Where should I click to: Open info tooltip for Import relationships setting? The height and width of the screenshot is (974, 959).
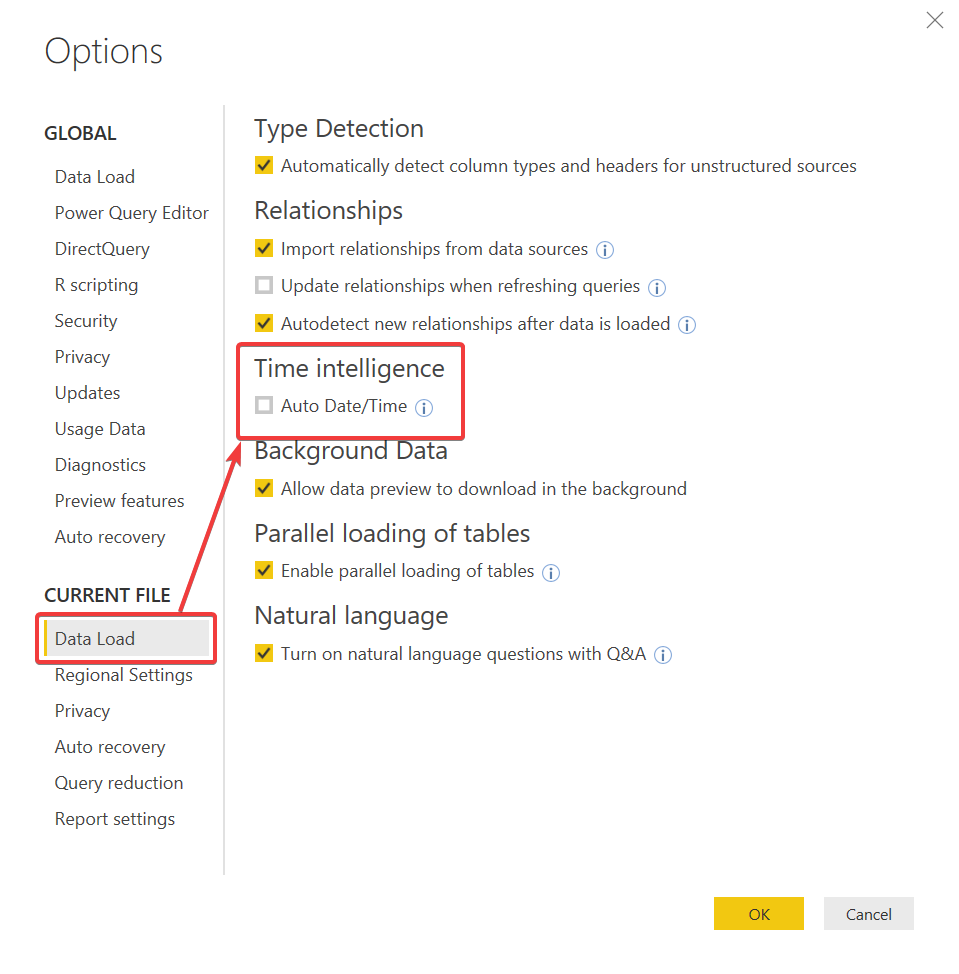(x=605, y=250)
